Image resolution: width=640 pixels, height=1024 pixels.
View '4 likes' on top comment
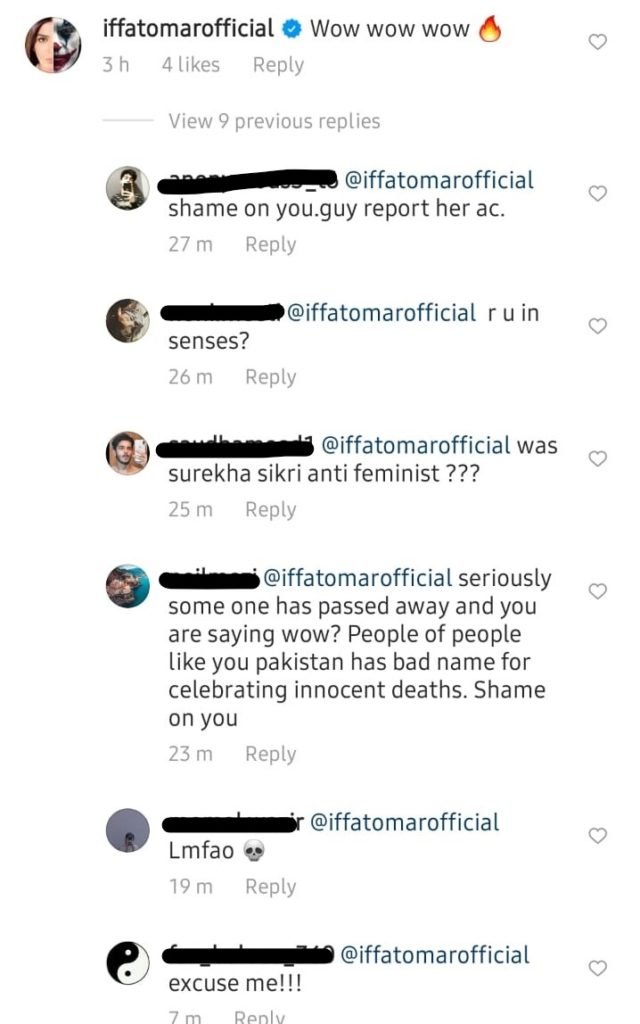(190, 64)
